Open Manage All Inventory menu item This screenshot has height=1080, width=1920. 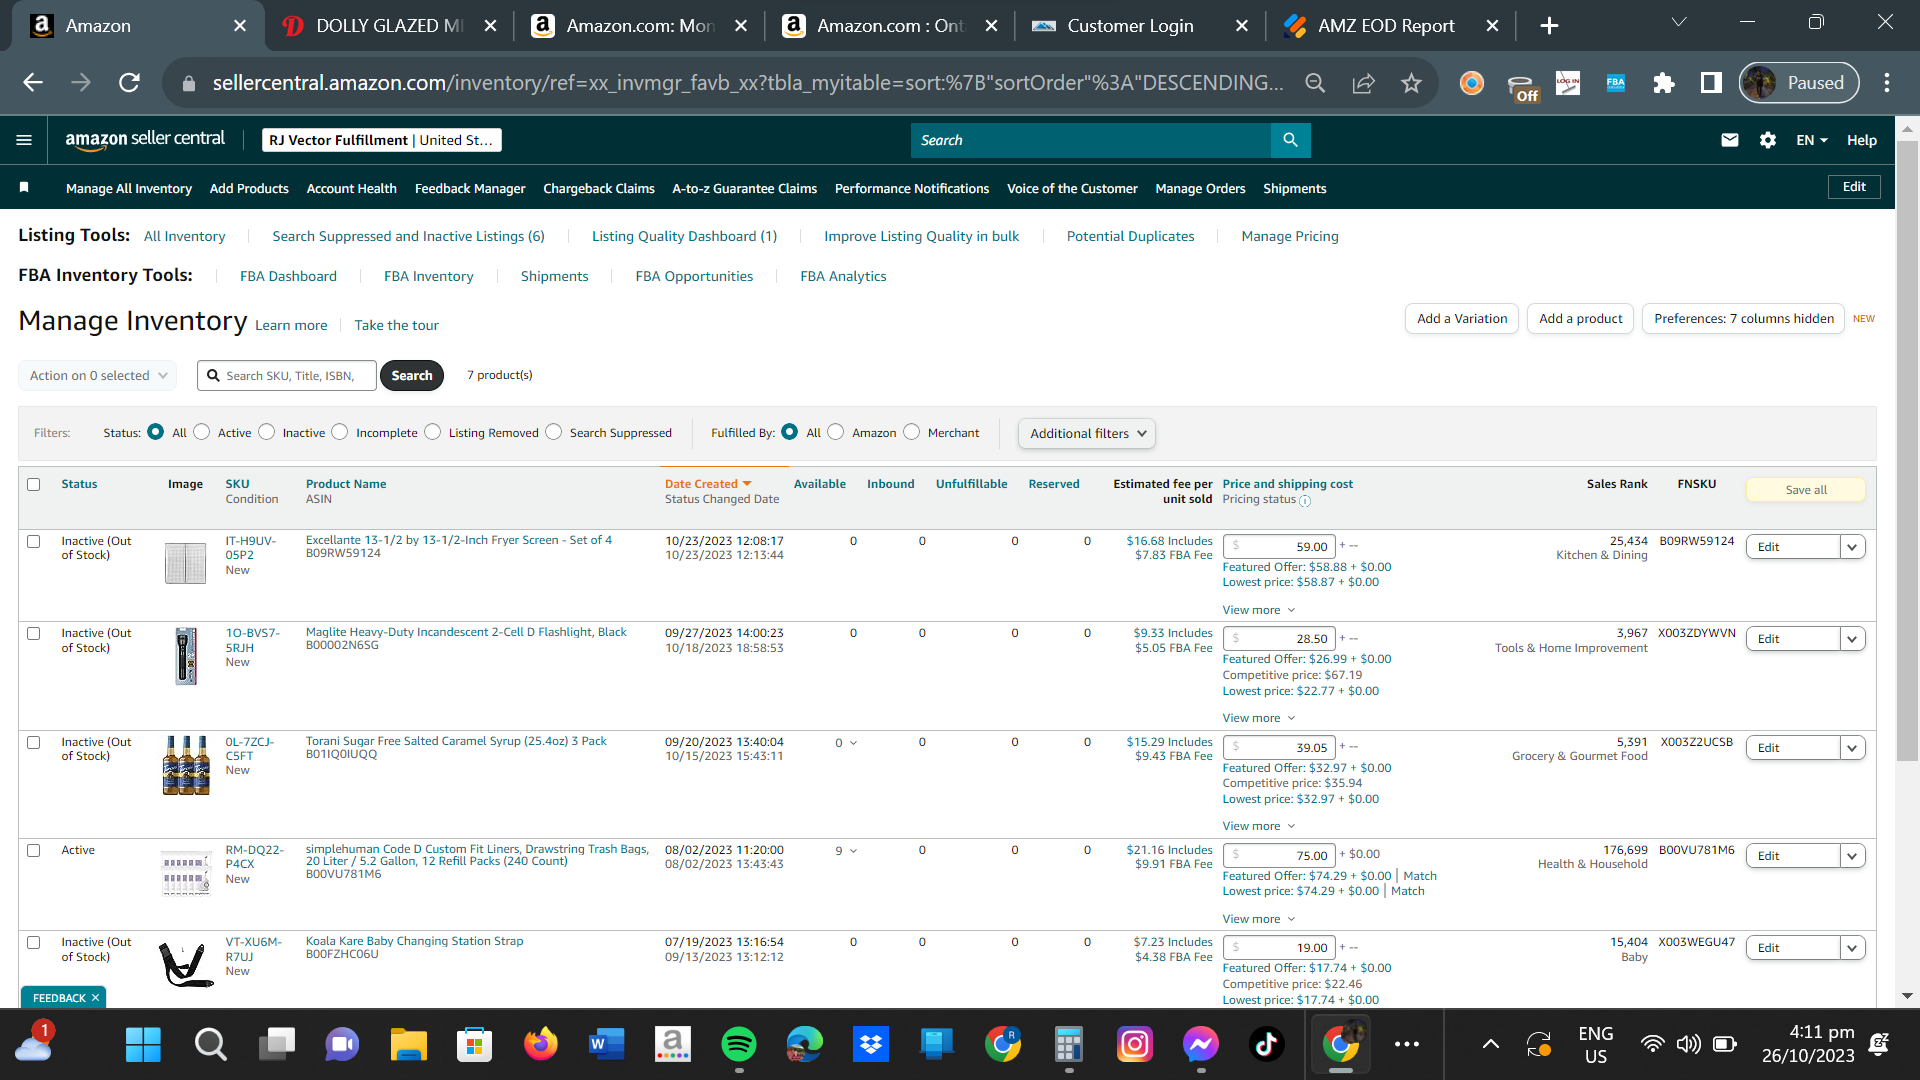click(129, 188)
